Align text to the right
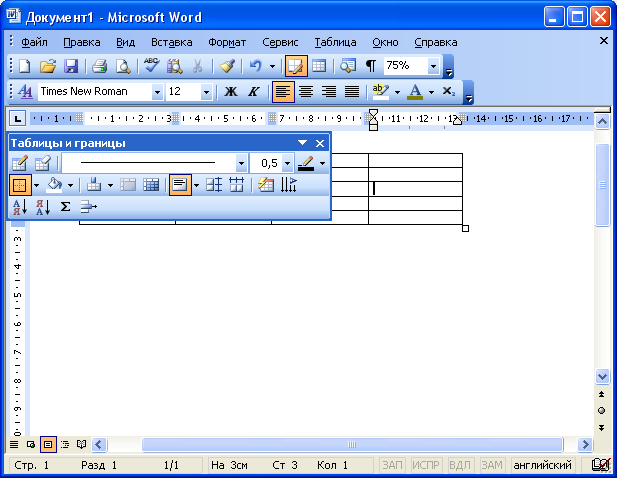The image size is (617, 478). click(x=329, y=92)
